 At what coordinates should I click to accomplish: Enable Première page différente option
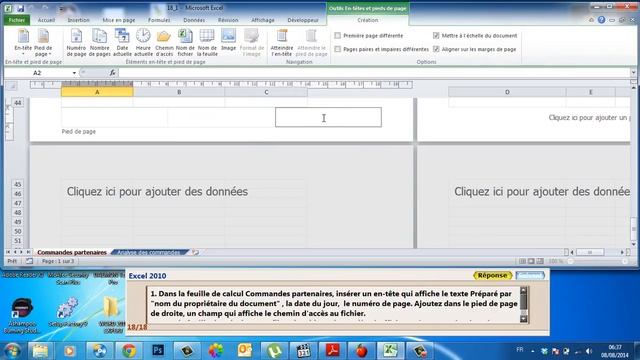[x=338, y=36]
